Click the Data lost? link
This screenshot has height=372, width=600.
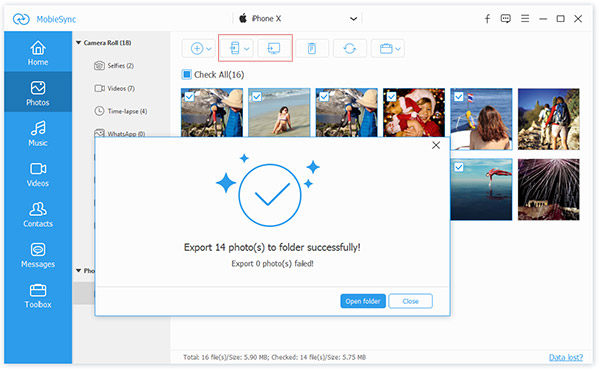pos(566,357)
